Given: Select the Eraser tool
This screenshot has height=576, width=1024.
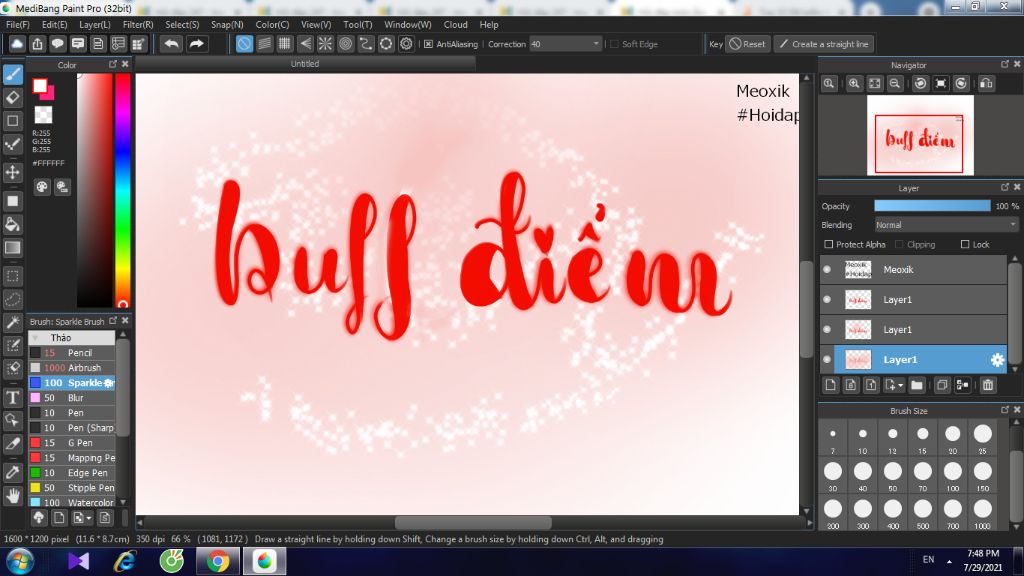Looking at the screenshot, I should [x=13, y=97].
